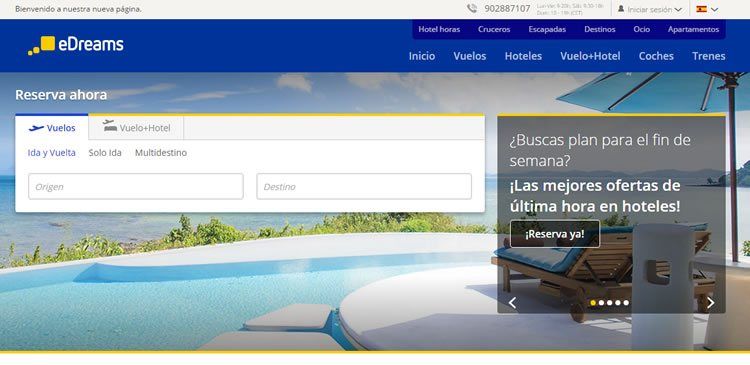Open the Escapadas link

547,29
